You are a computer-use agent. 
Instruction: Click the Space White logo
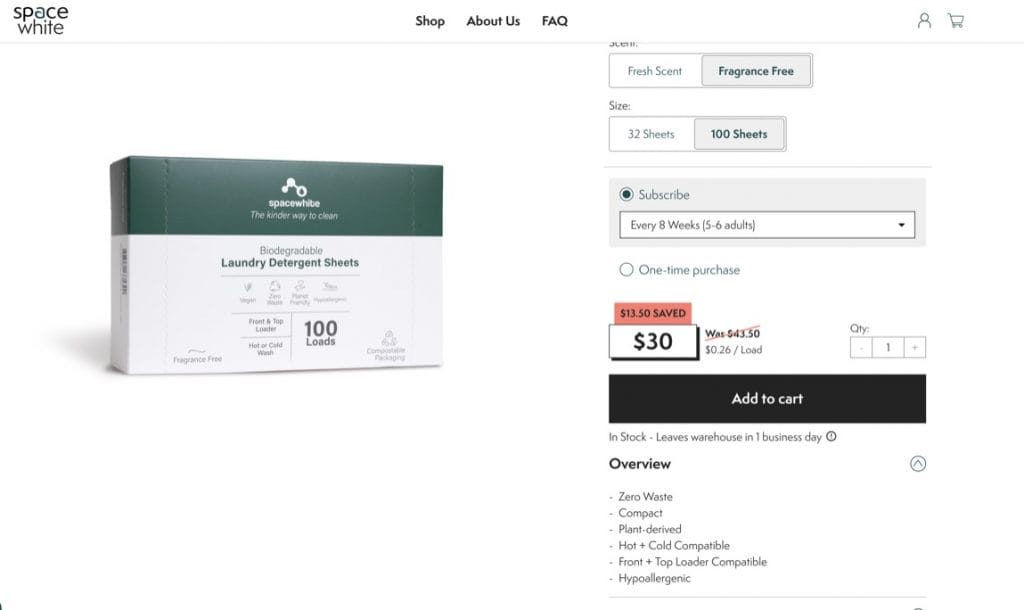point(41,20)
